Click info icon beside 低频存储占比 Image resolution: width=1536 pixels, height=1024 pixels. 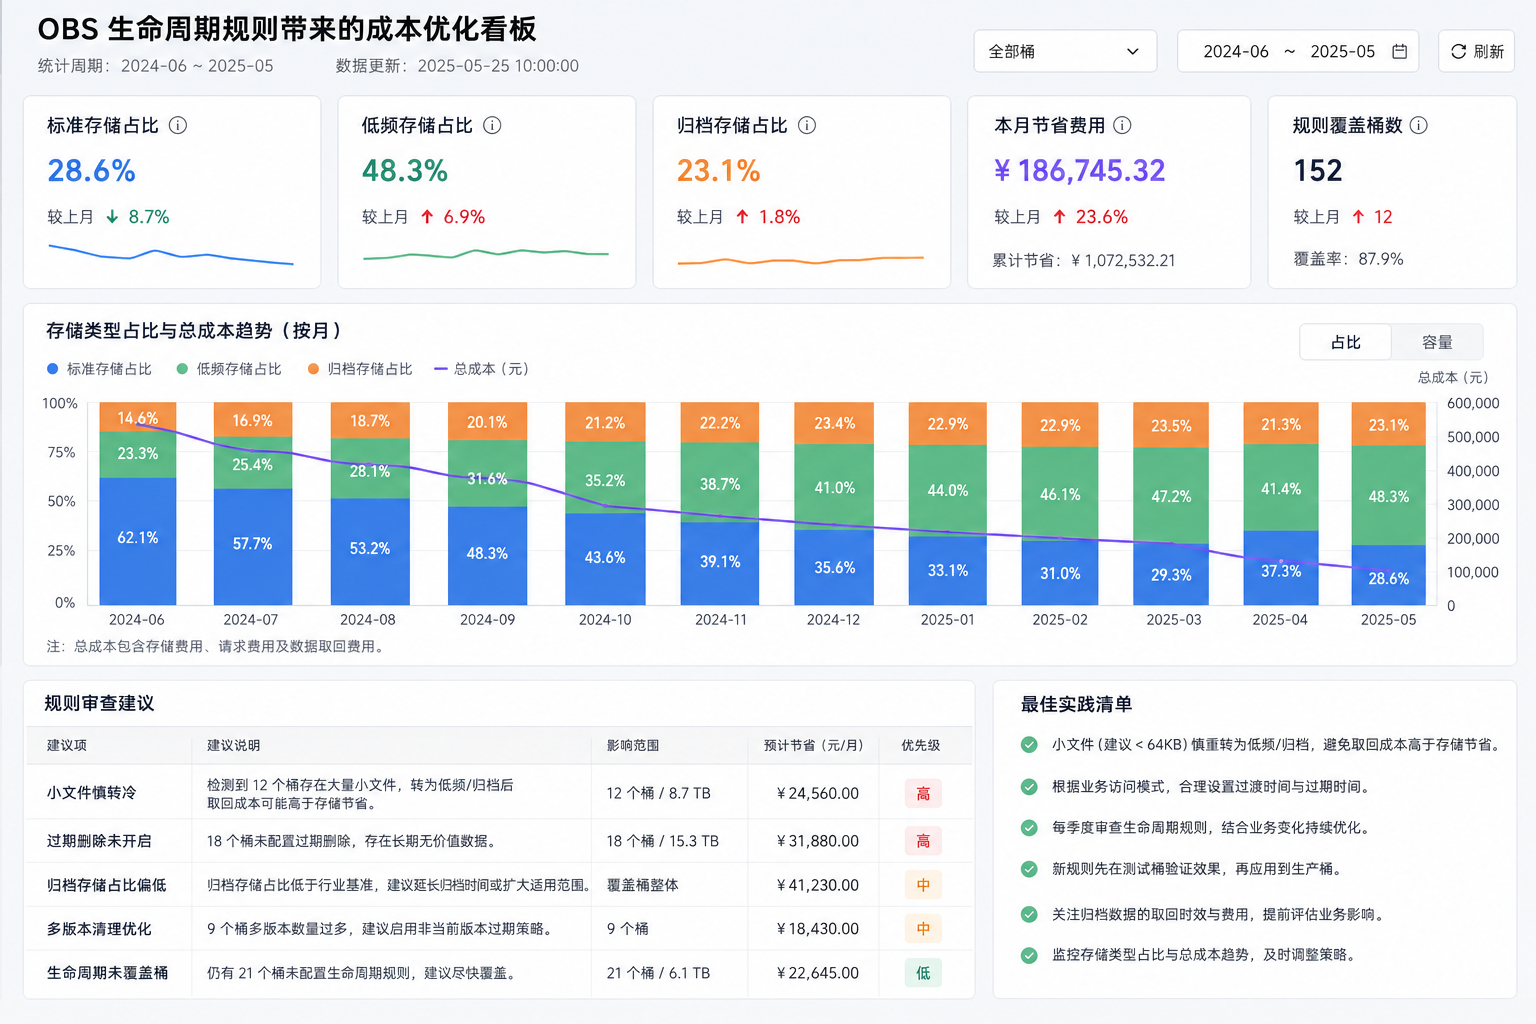click(x=492, y=125)
